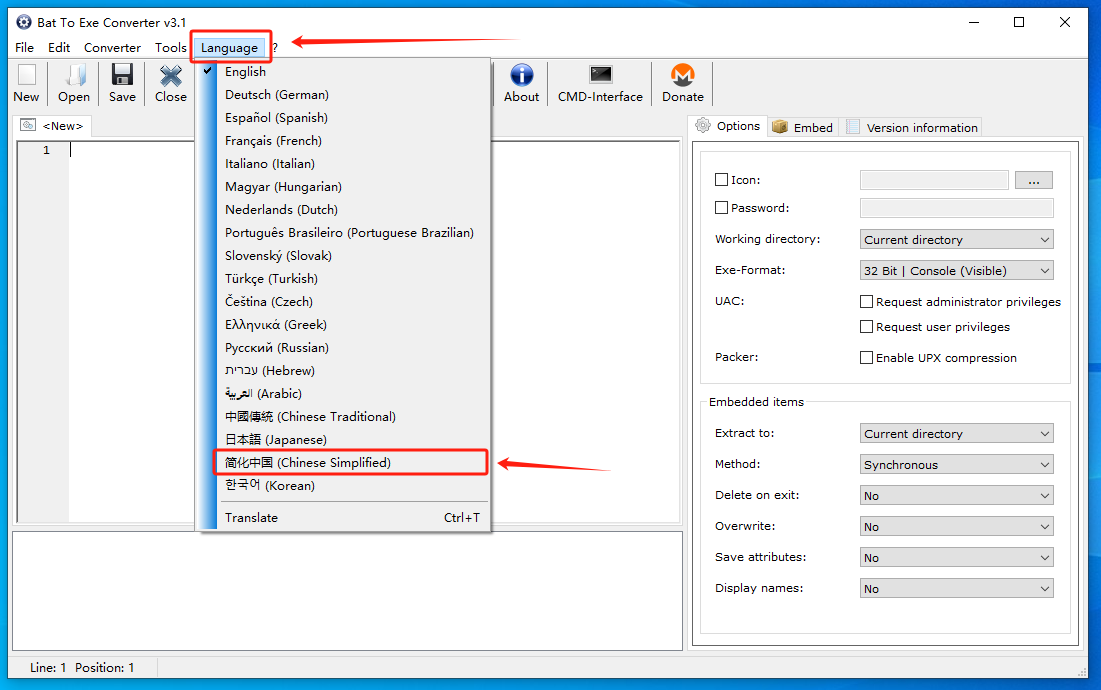The height and width of the screenshot is (690, 1101).
Task: Click the Language menu
Action: tap(230, 48)
